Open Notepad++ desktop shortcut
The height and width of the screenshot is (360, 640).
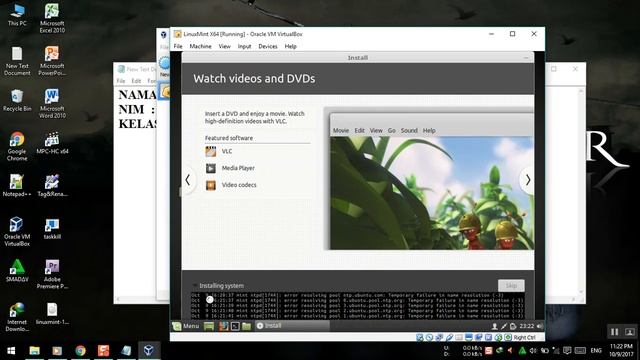(x=17, y=186)
